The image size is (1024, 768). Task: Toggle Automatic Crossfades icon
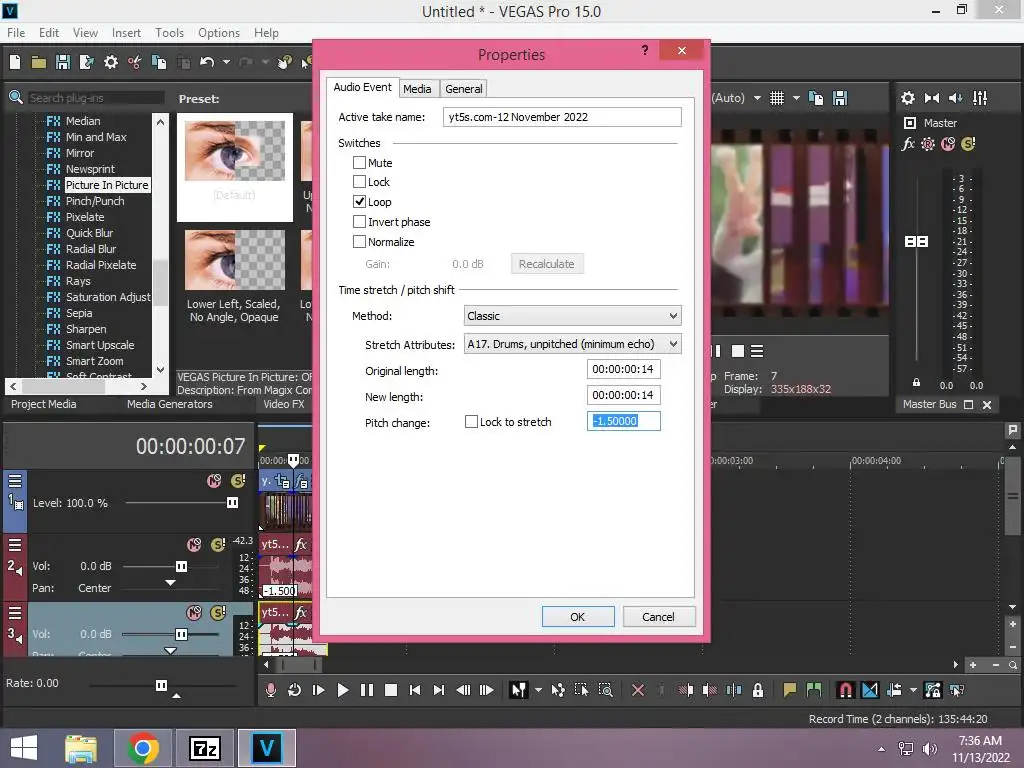pos(870,690)
